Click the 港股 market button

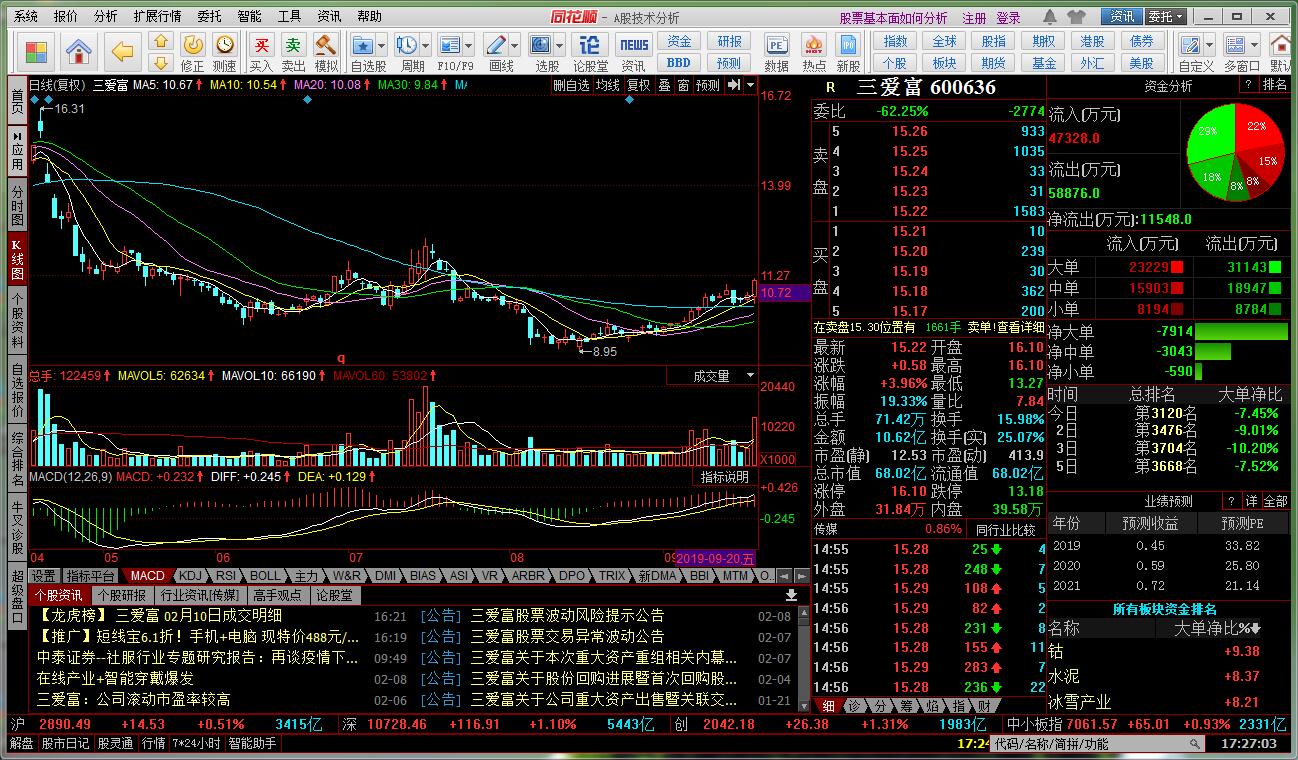[x=1093, y=41]
